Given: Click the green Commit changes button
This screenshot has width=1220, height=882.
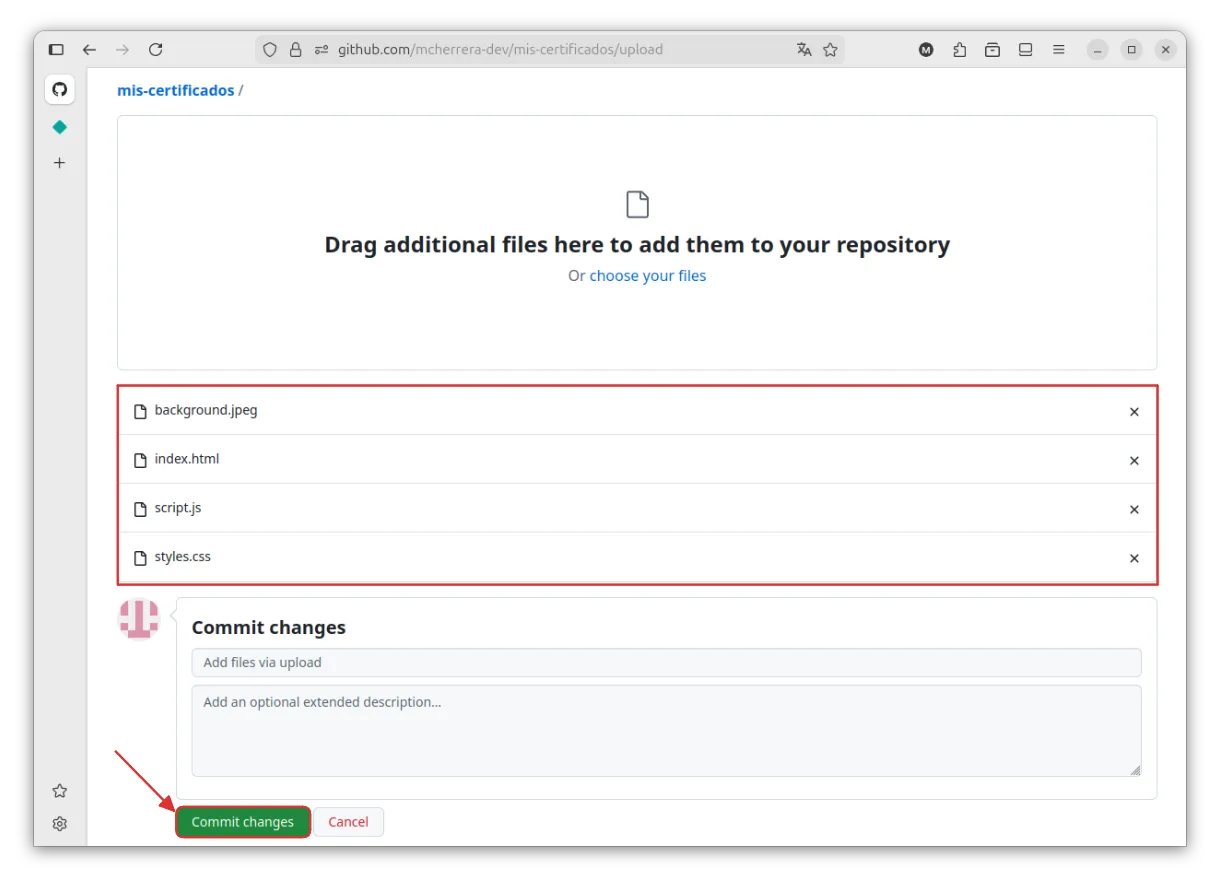Looking at the screenshot, I should pos(243,822).
